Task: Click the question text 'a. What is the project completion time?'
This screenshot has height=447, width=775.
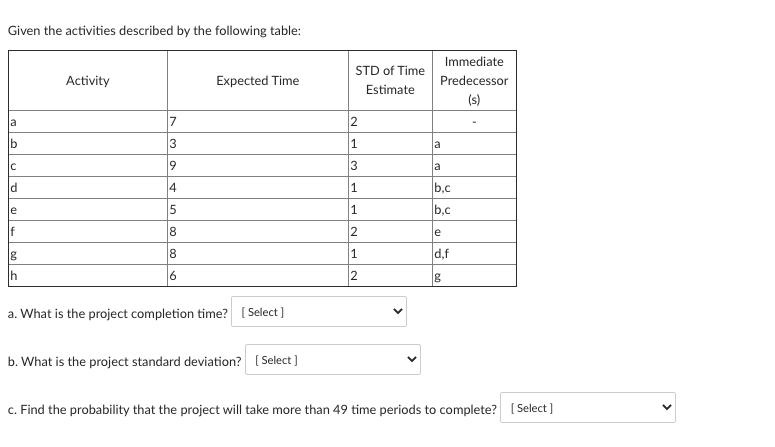Action: (x=118, y=313)
